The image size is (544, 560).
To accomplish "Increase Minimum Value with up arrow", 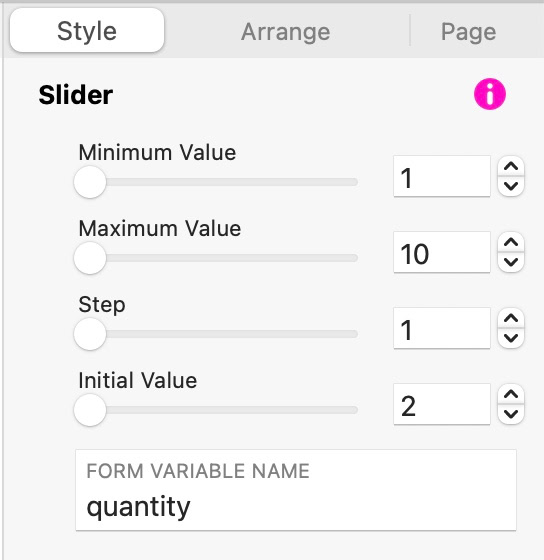I will (511, 166).
